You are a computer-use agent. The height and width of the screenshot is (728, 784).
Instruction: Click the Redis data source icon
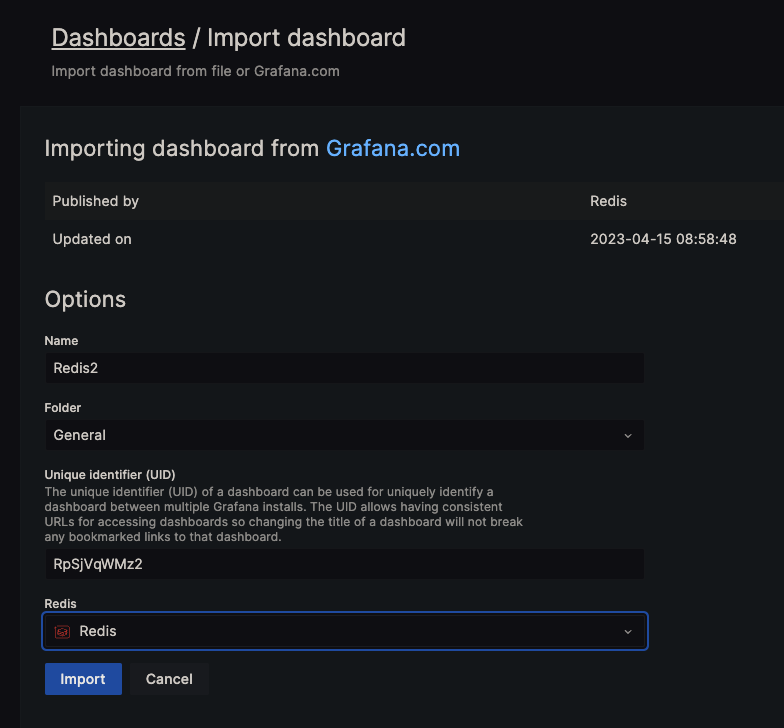[x=62, y=632]
